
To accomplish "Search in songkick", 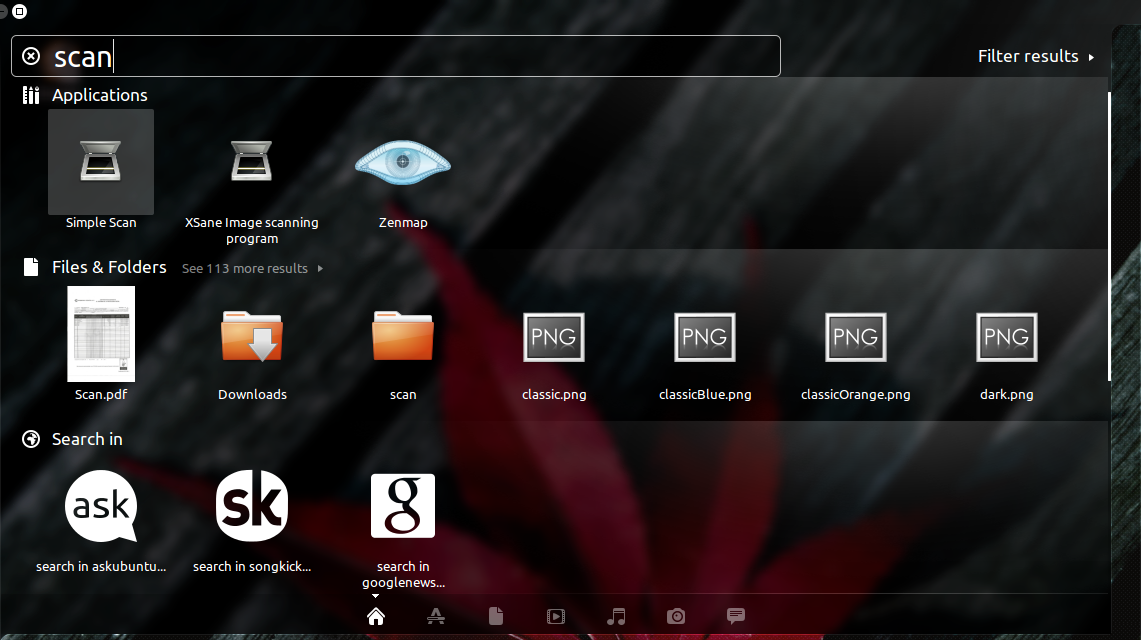I will (x=251, y=506).
